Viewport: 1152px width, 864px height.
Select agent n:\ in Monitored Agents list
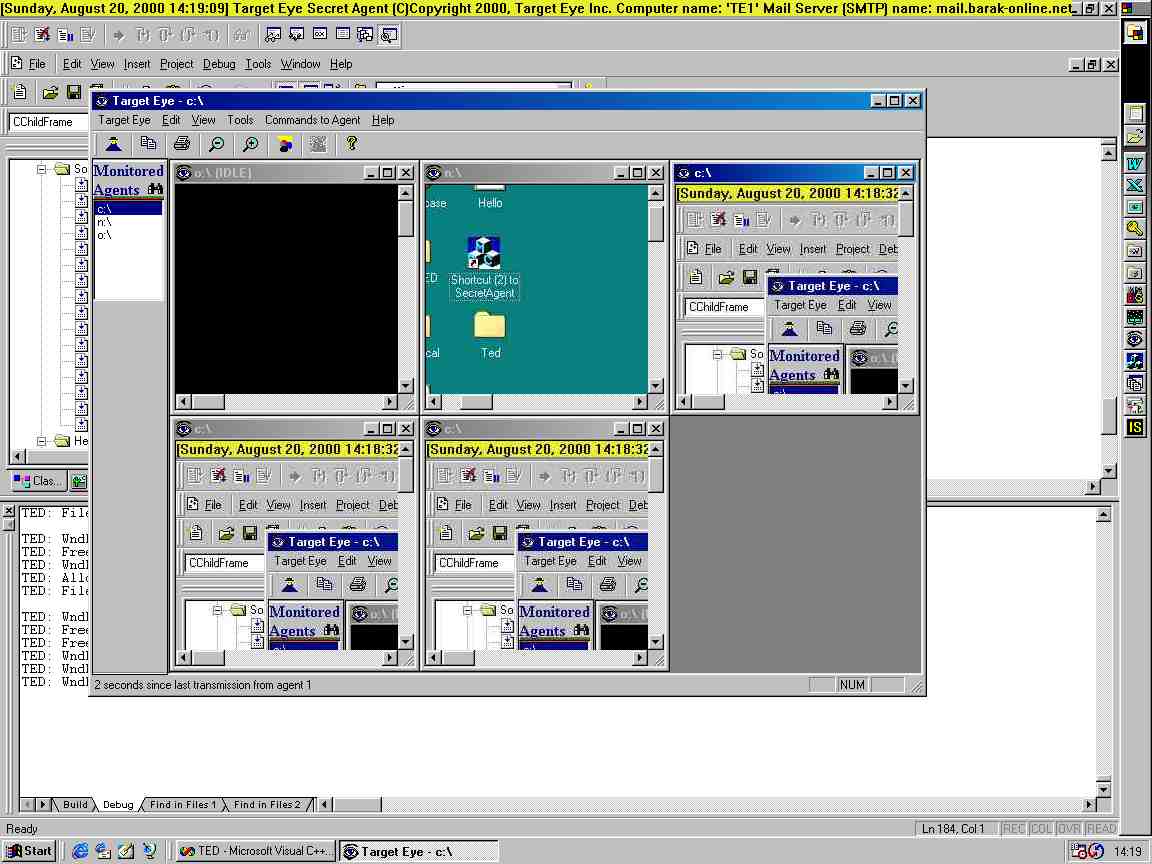(128, 222)
